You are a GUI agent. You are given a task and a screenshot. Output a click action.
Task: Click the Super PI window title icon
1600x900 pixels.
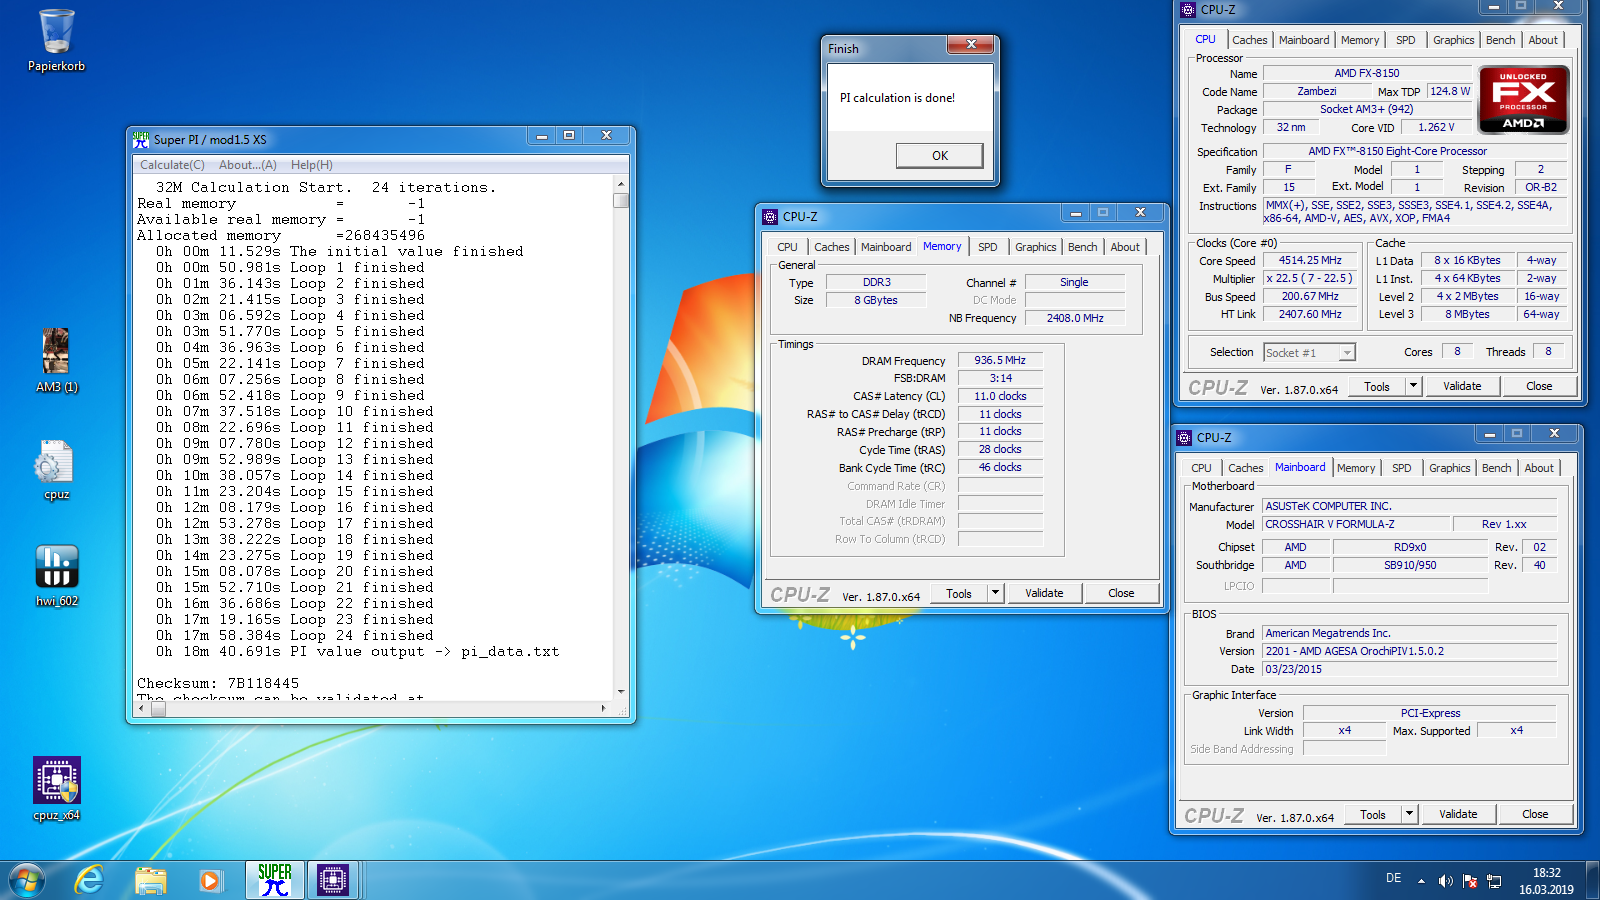(x=141, y=139)
